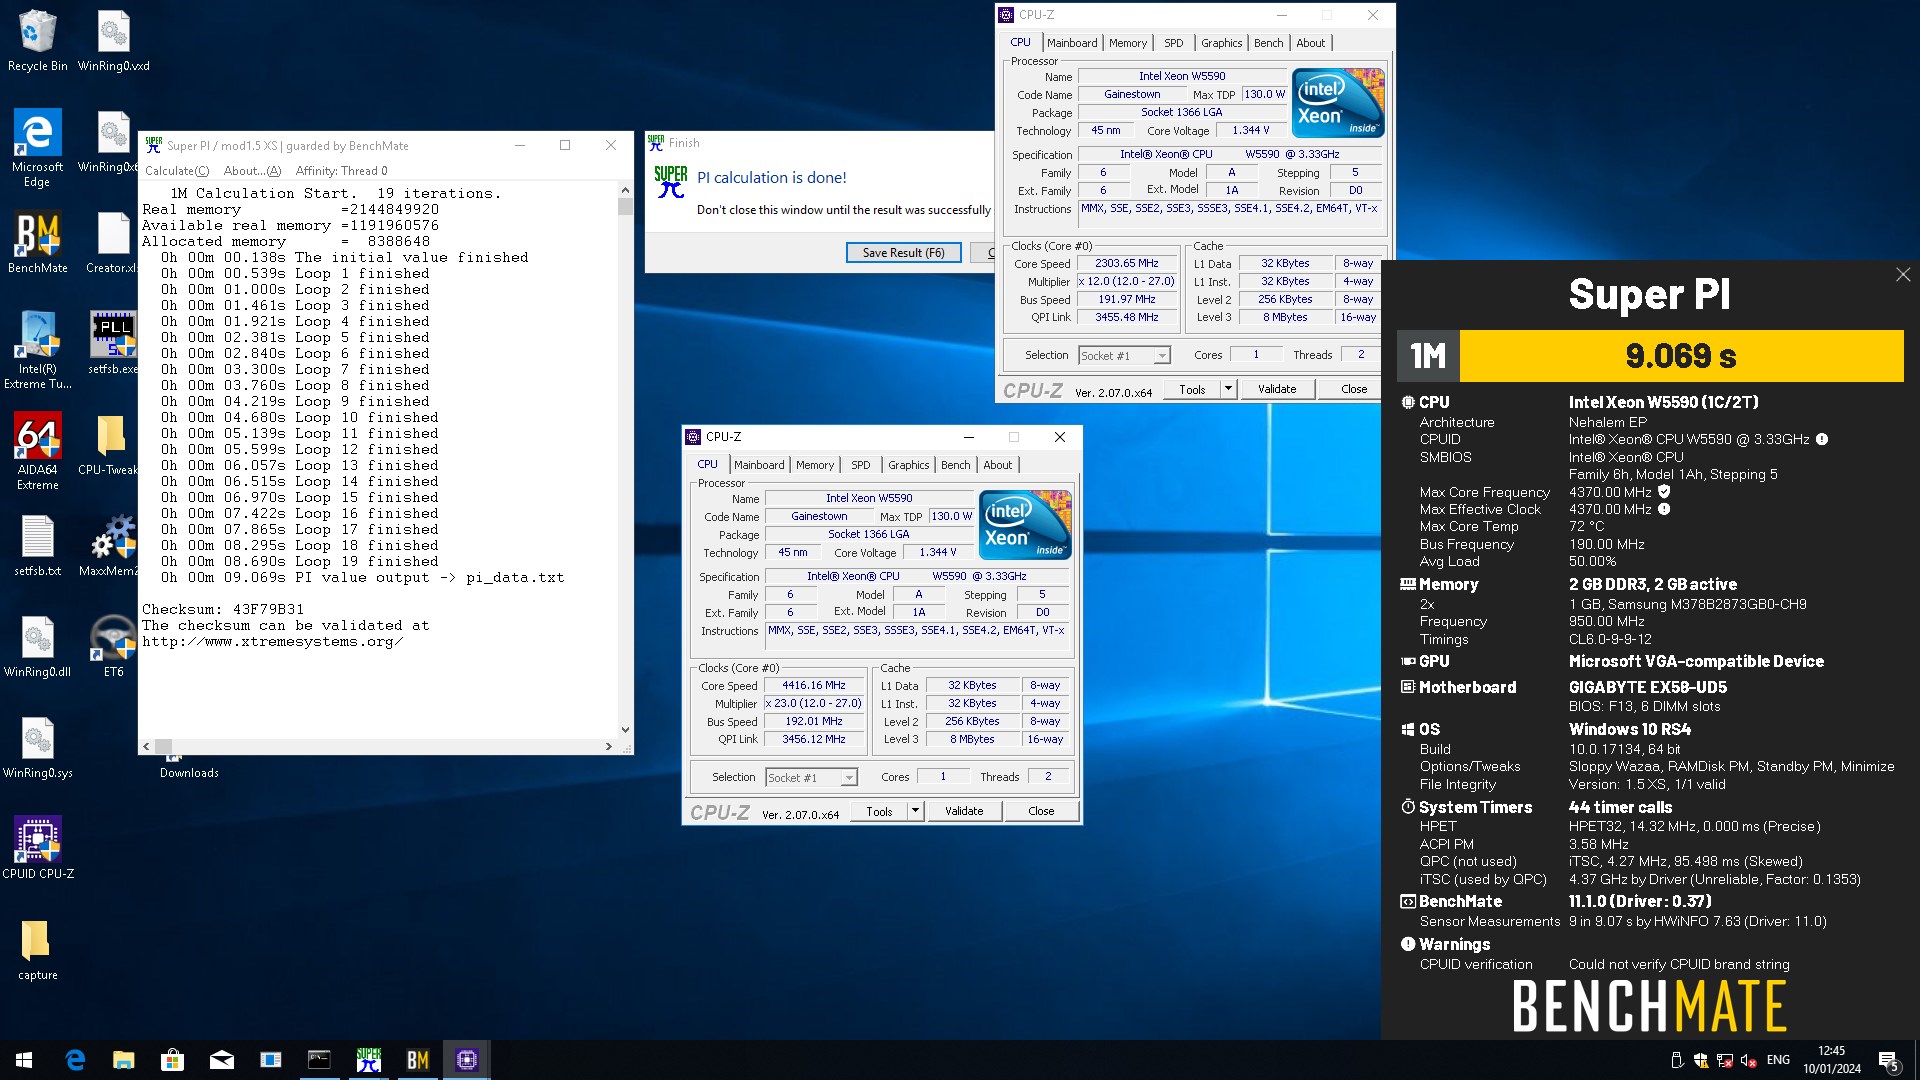Click Super PI vertical scrollbar up arrow

pyautogui.click(x=625, y=189)
